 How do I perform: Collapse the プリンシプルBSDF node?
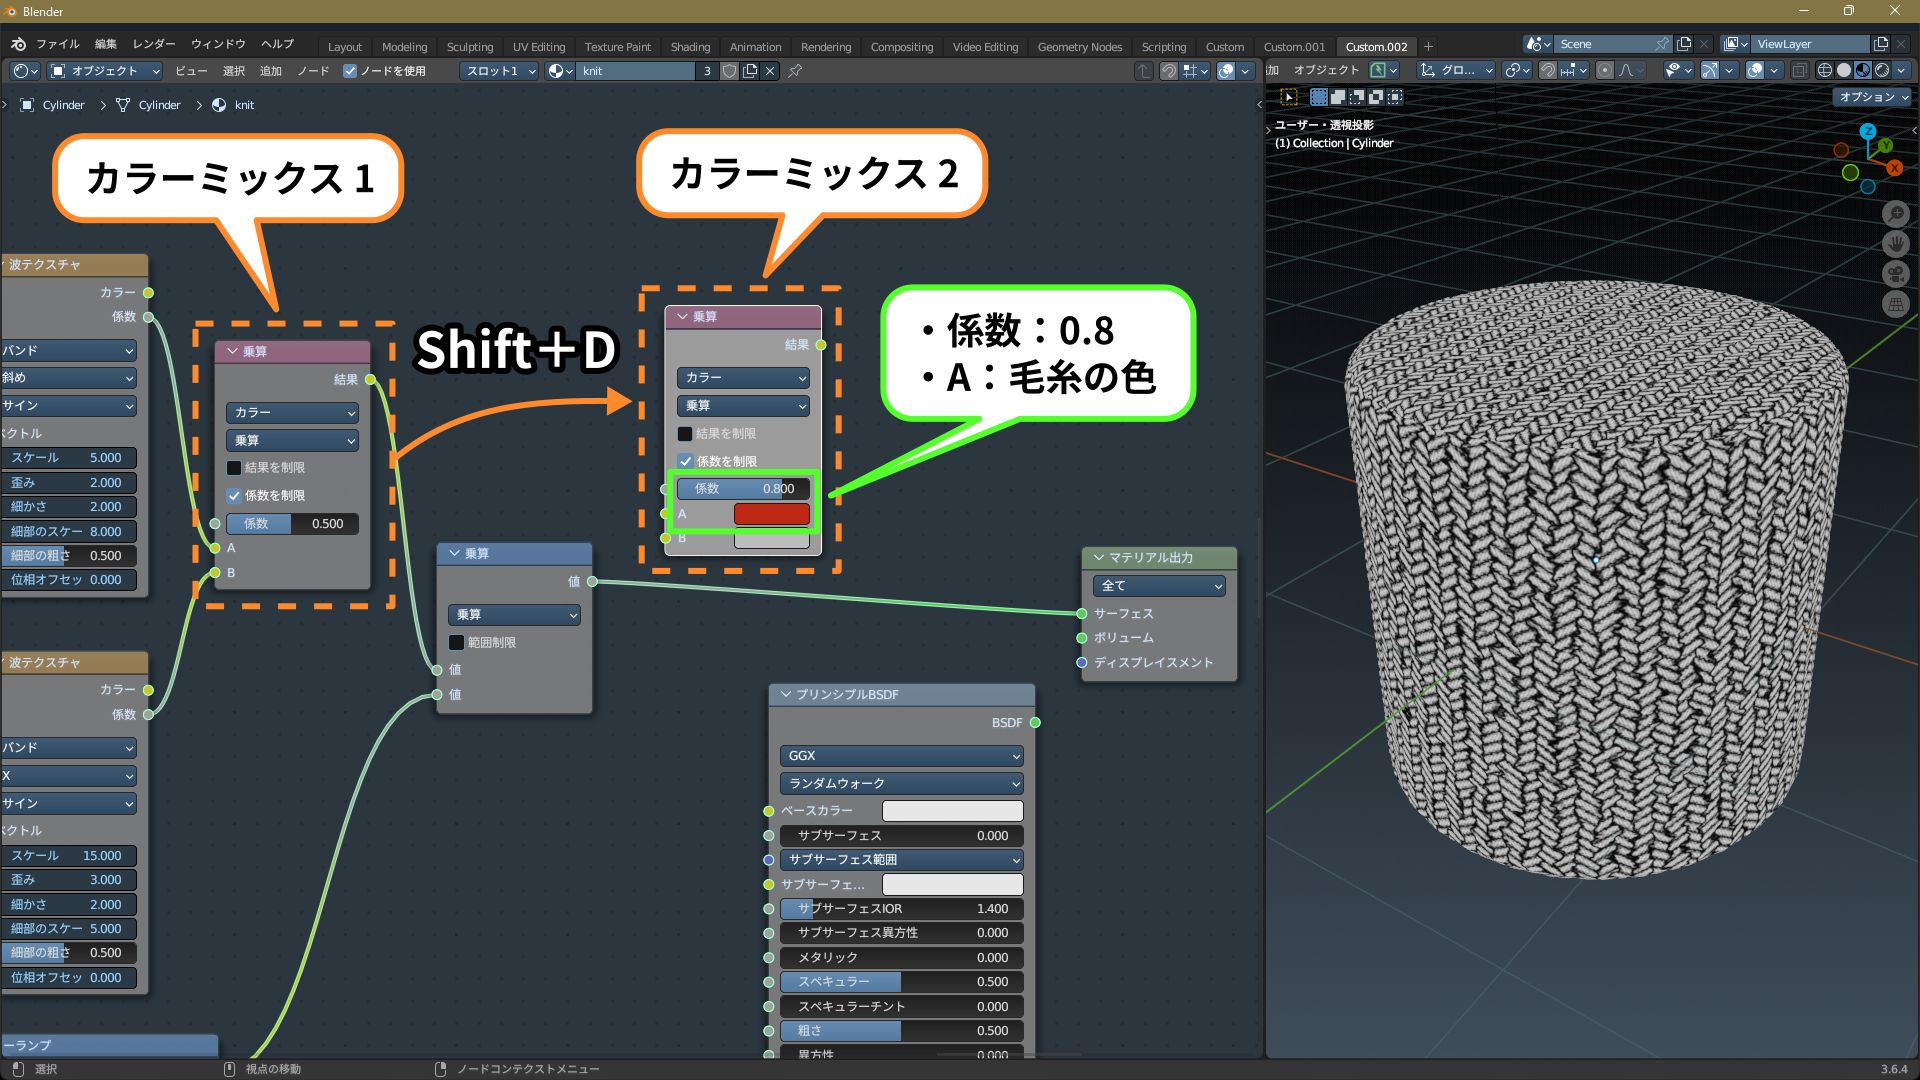pos(786,694)
